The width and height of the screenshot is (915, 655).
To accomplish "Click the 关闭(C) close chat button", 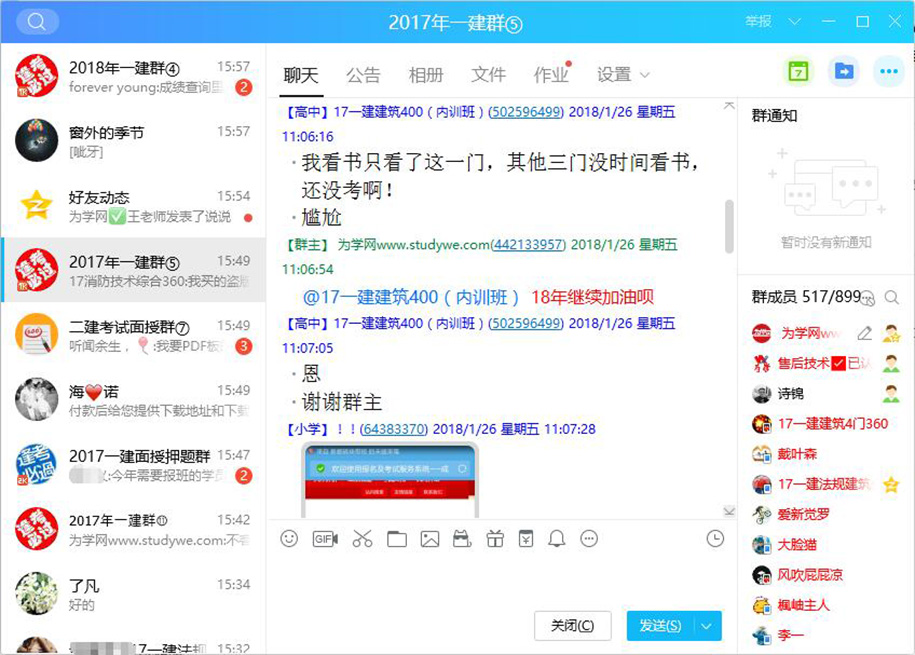I will (x=572, y=626).
